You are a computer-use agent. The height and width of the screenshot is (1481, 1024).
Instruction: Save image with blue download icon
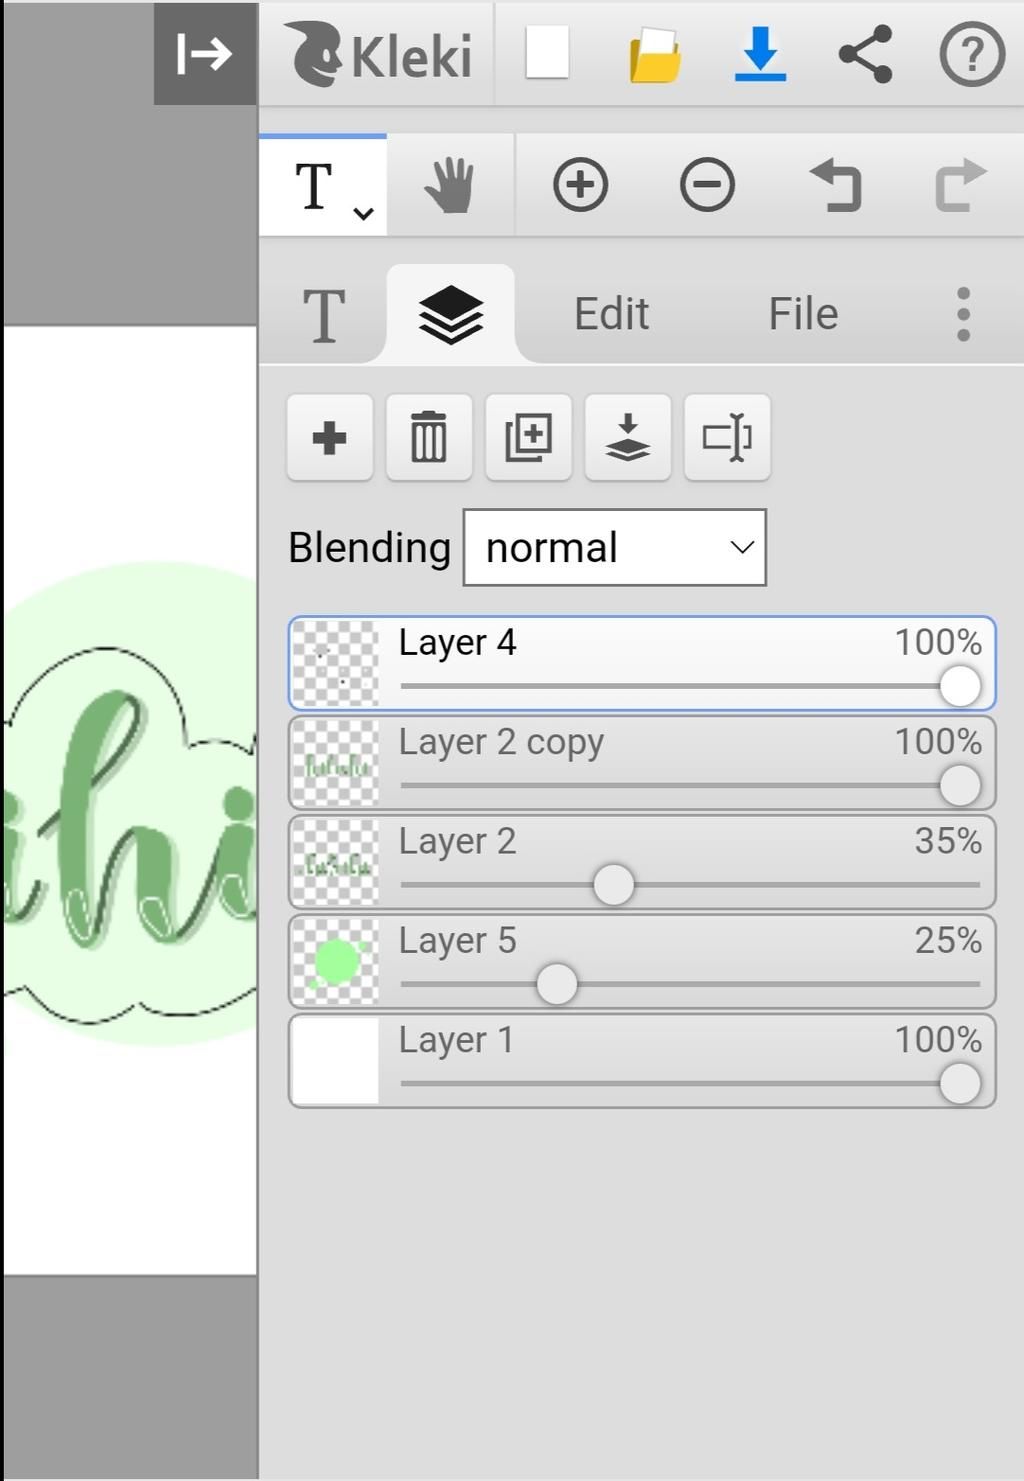click(760, 54)
